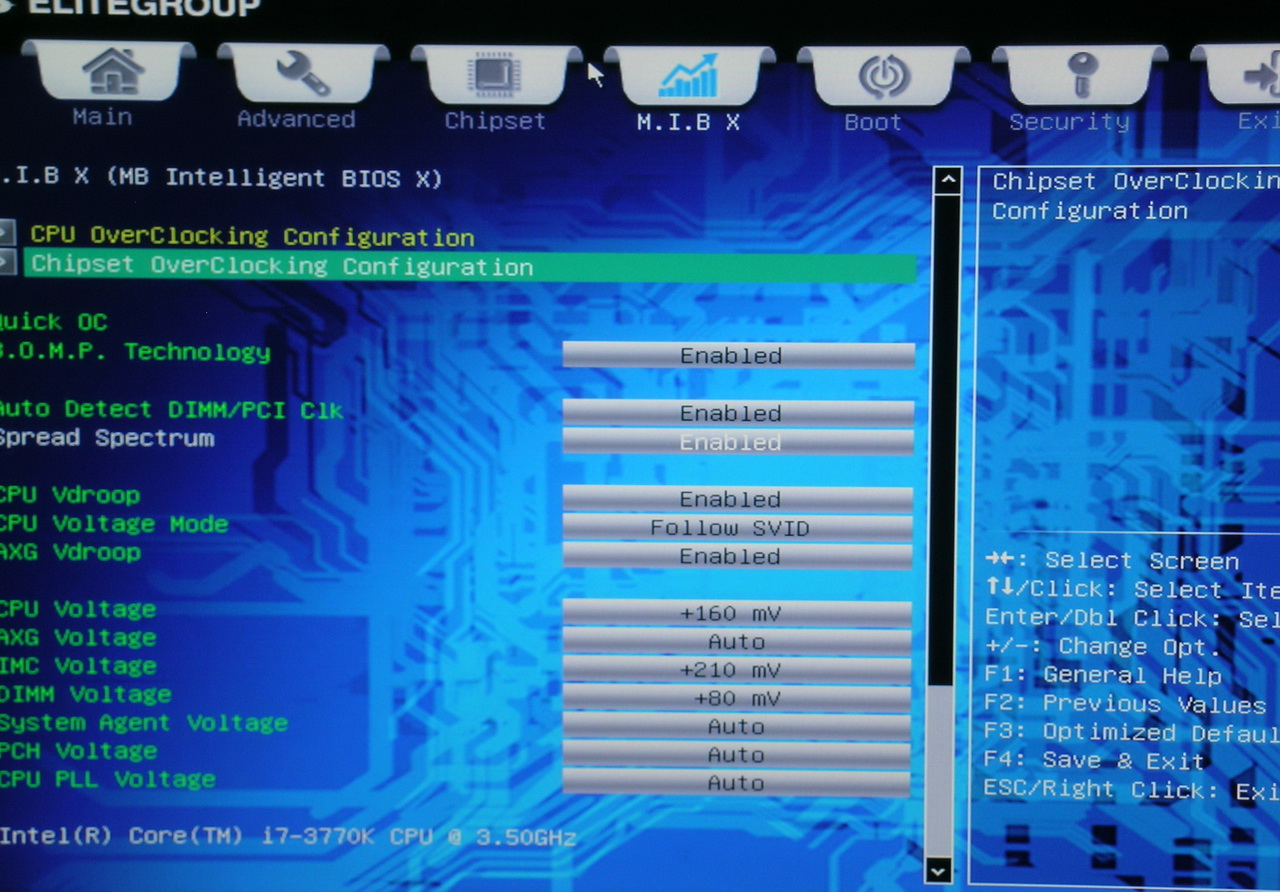Viewport: 1280px width, 892px height.
Task: Open the Security tab key icon
Action: pyautogui.click(x=1081, y=77)
